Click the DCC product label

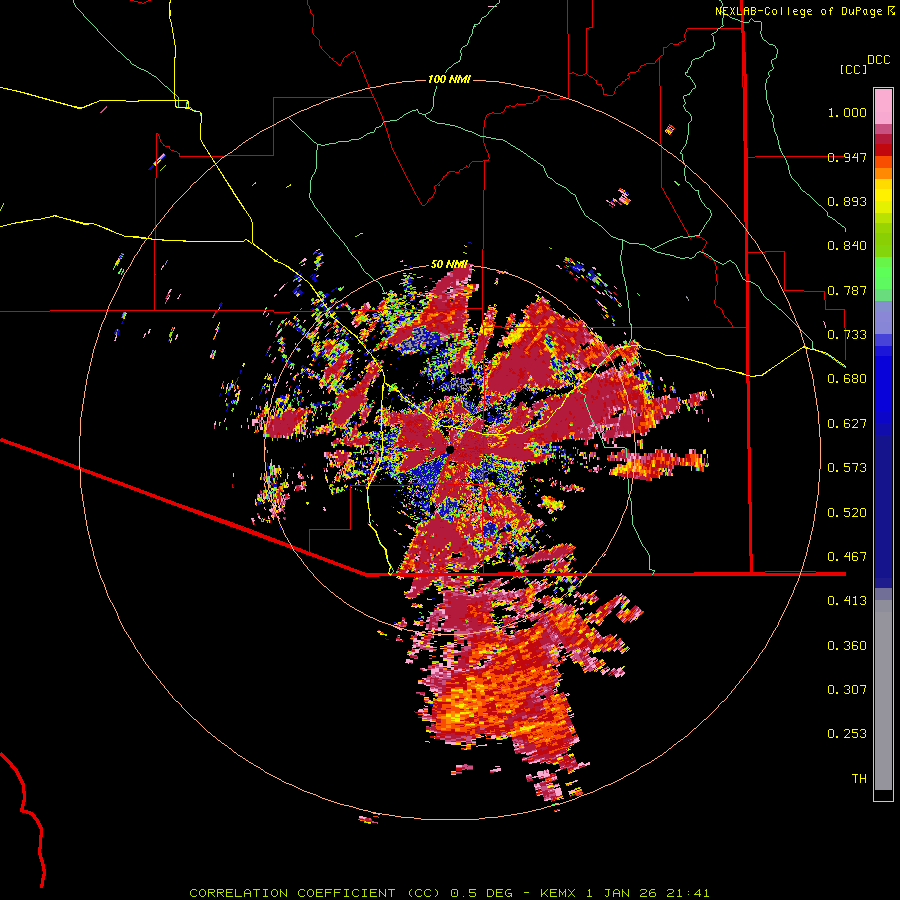(878, 60)
